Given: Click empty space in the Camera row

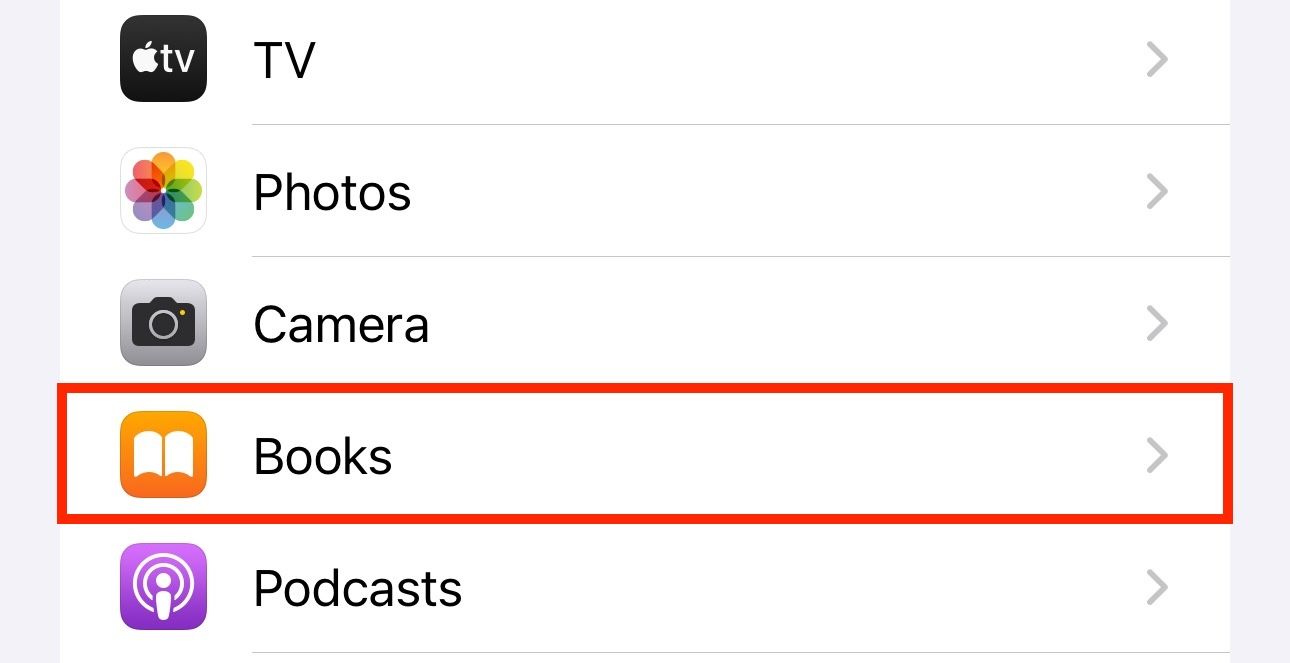Looking at the screenshot, I should [750, 323].
